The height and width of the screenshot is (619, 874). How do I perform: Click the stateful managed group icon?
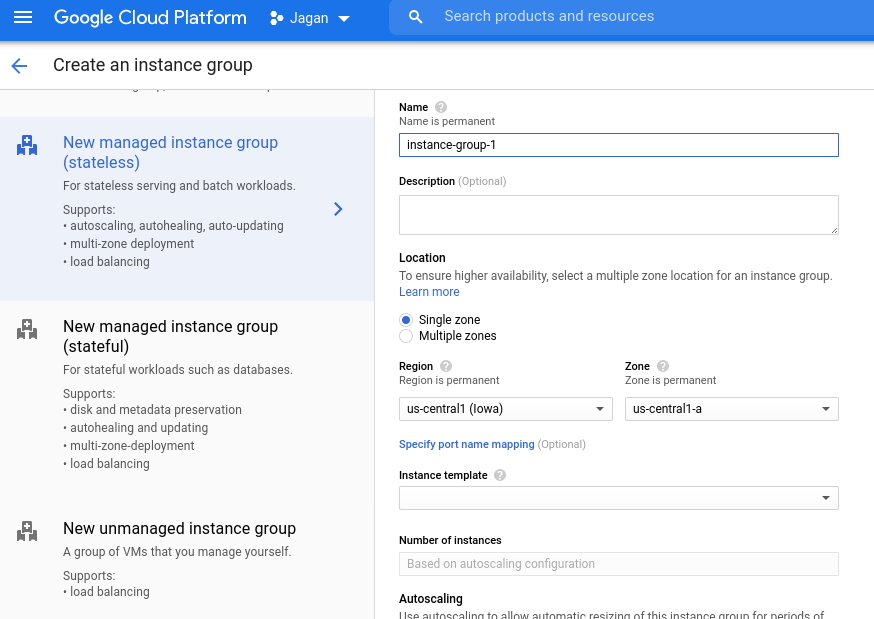tap(27, 329)
